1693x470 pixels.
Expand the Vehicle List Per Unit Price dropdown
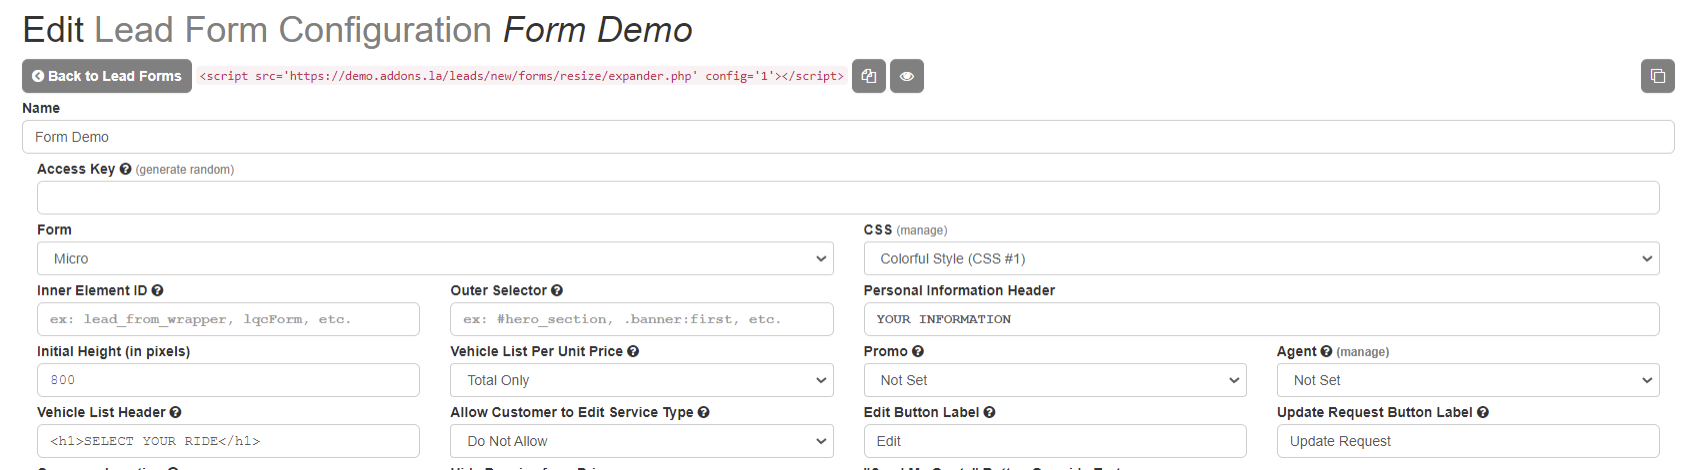pyautogui.click(x=641, y=380)
